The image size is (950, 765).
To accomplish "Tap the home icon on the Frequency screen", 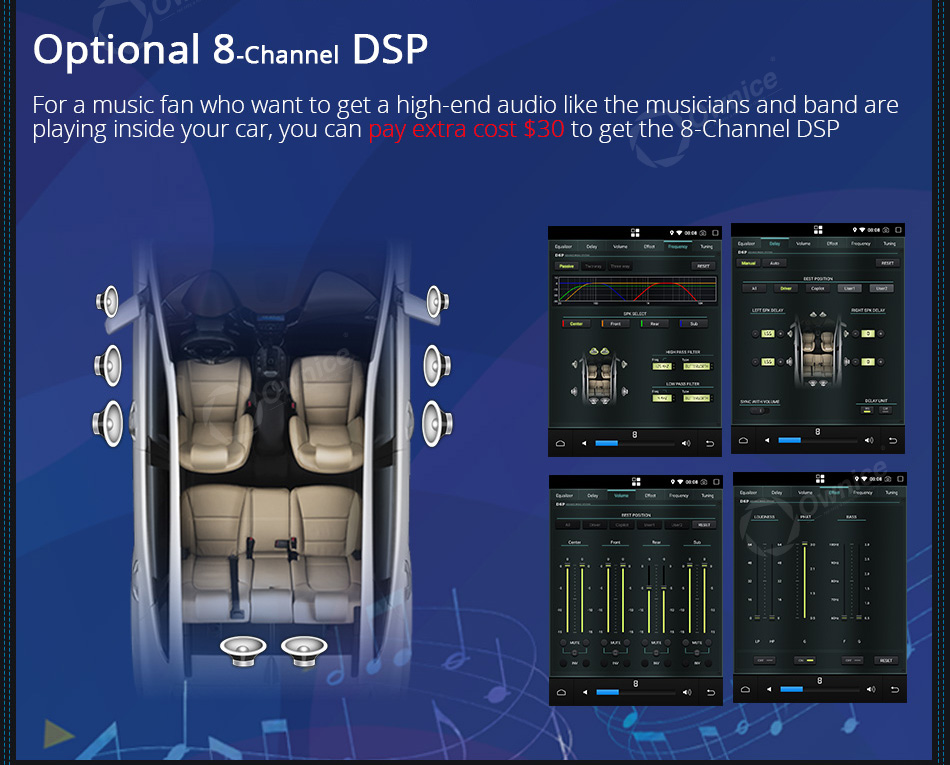I will click(x=560, y=443).
